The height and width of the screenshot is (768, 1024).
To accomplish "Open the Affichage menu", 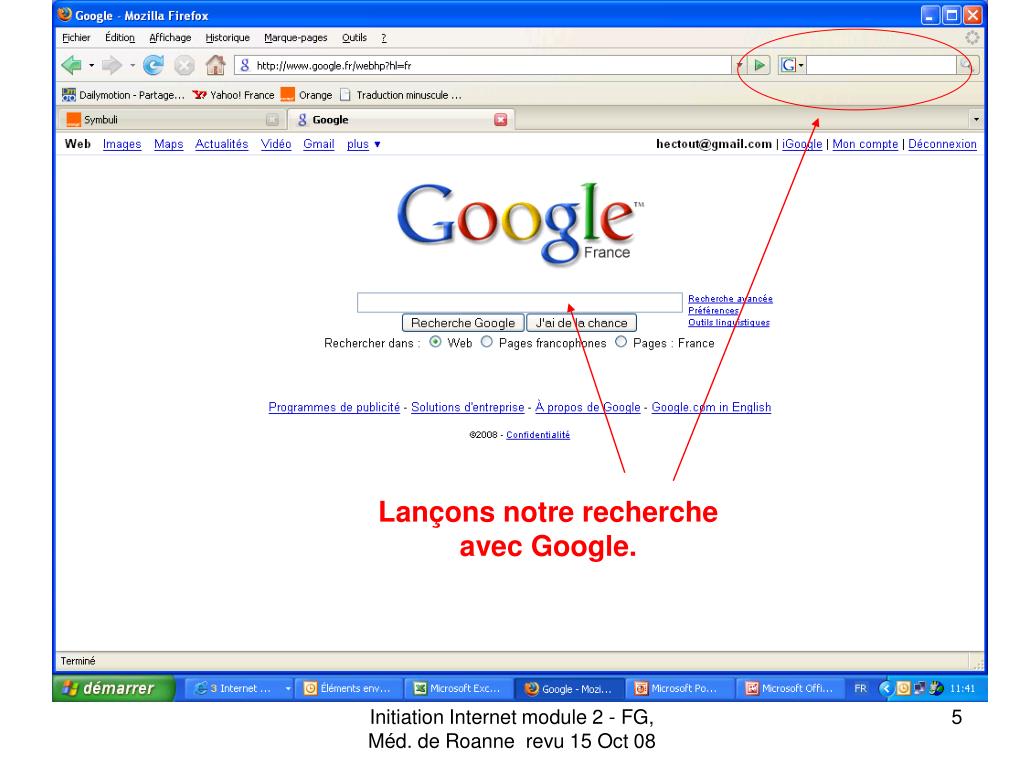I will [x=170, y=38].
